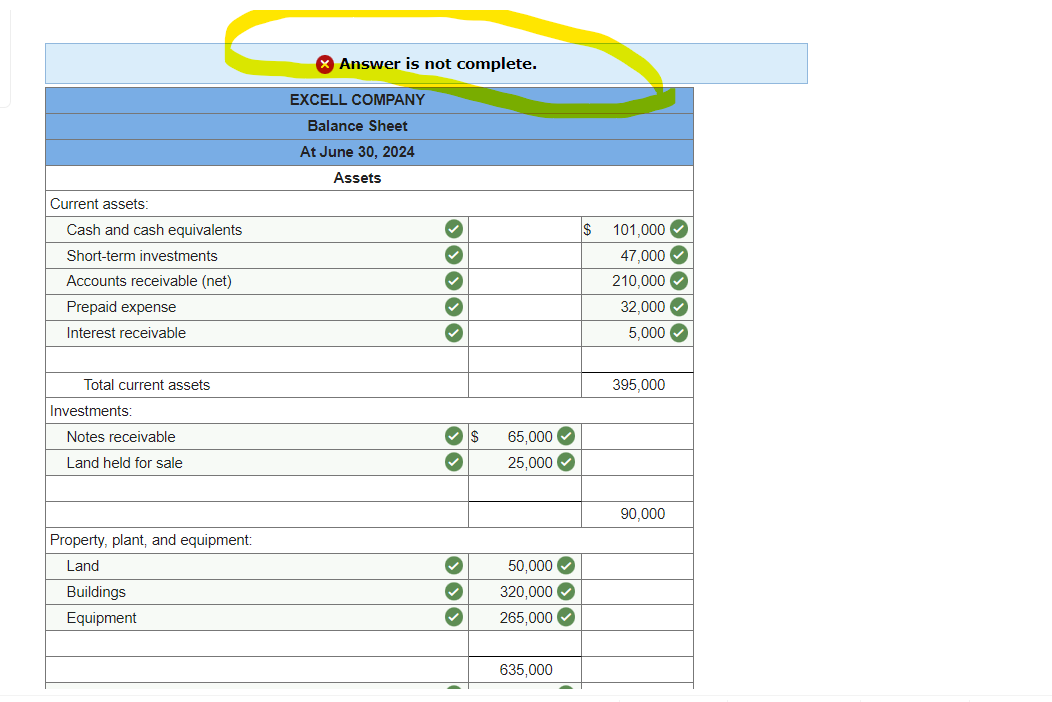Image resolution: width=1052 pixels, height=702 pixels.
Task: Click the EXCELL COMPANY title bar
Action: [357, 99]
